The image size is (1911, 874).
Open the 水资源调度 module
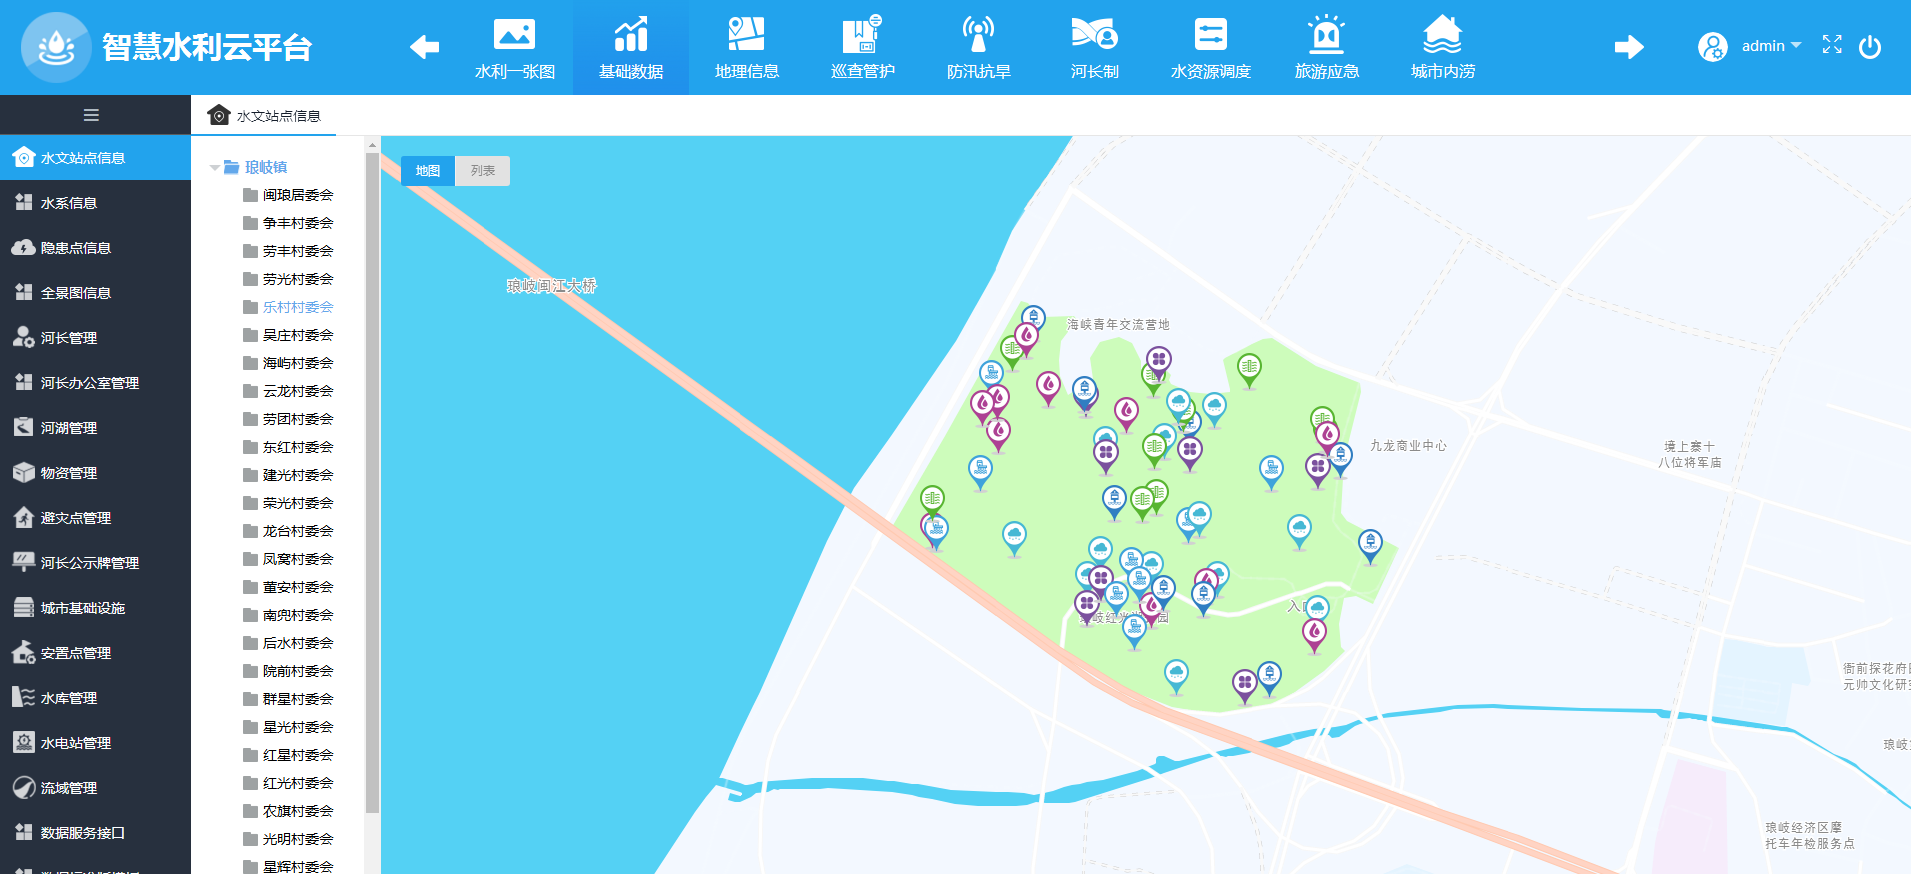coord(1210,48)
